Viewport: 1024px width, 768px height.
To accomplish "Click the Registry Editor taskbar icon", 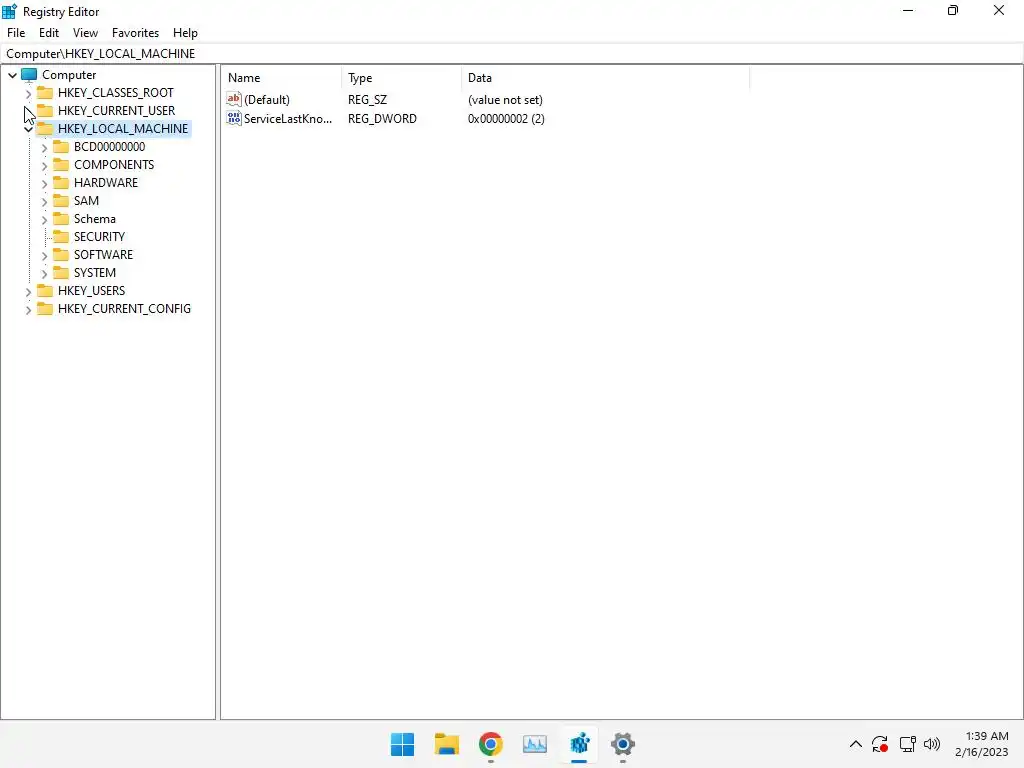I will pyautogui.click(x=579, y=744).
